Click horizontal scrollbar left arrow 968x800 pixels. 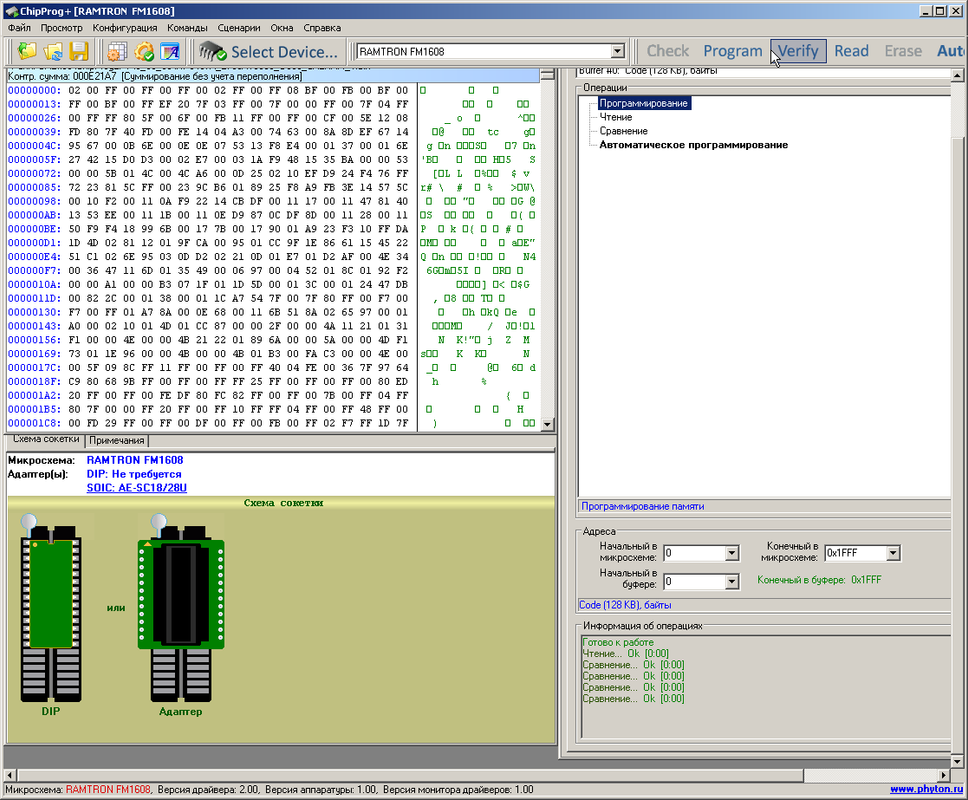(x=10, y=775)
